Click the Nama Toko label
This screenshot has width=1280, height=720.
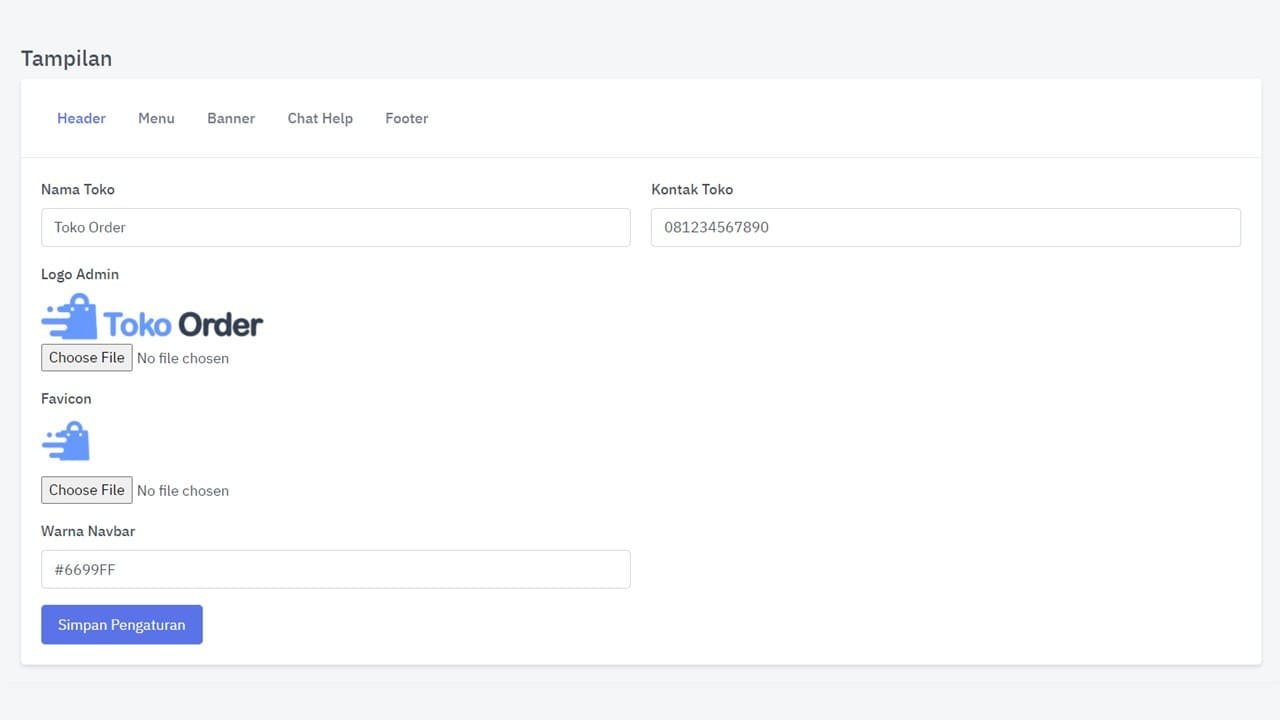click(78, 189)
